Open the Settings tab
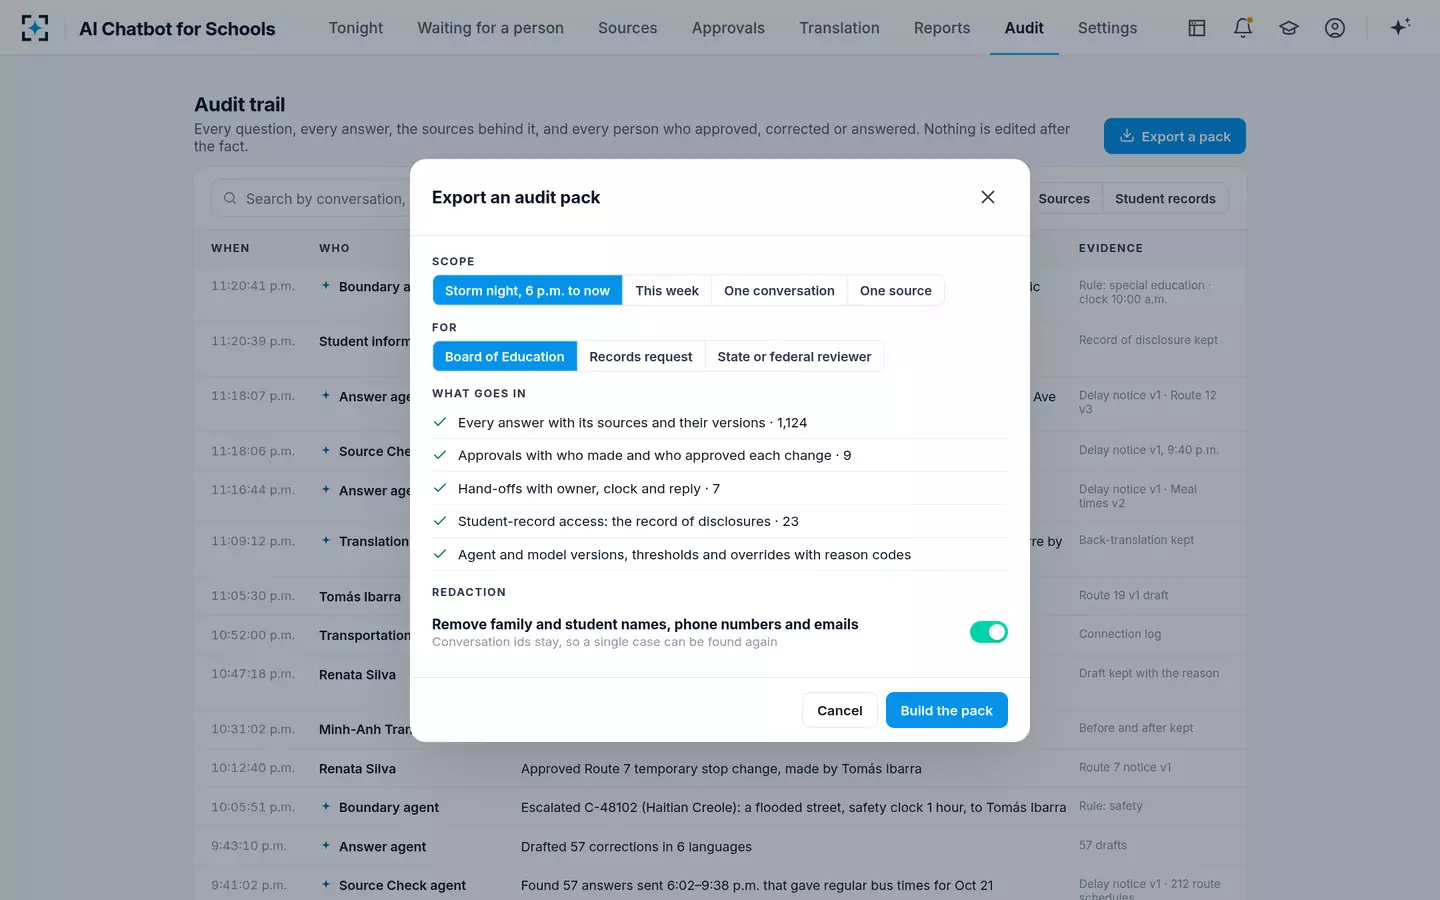This screenshot has height=900, width=1440. [x=1107, y=28]
